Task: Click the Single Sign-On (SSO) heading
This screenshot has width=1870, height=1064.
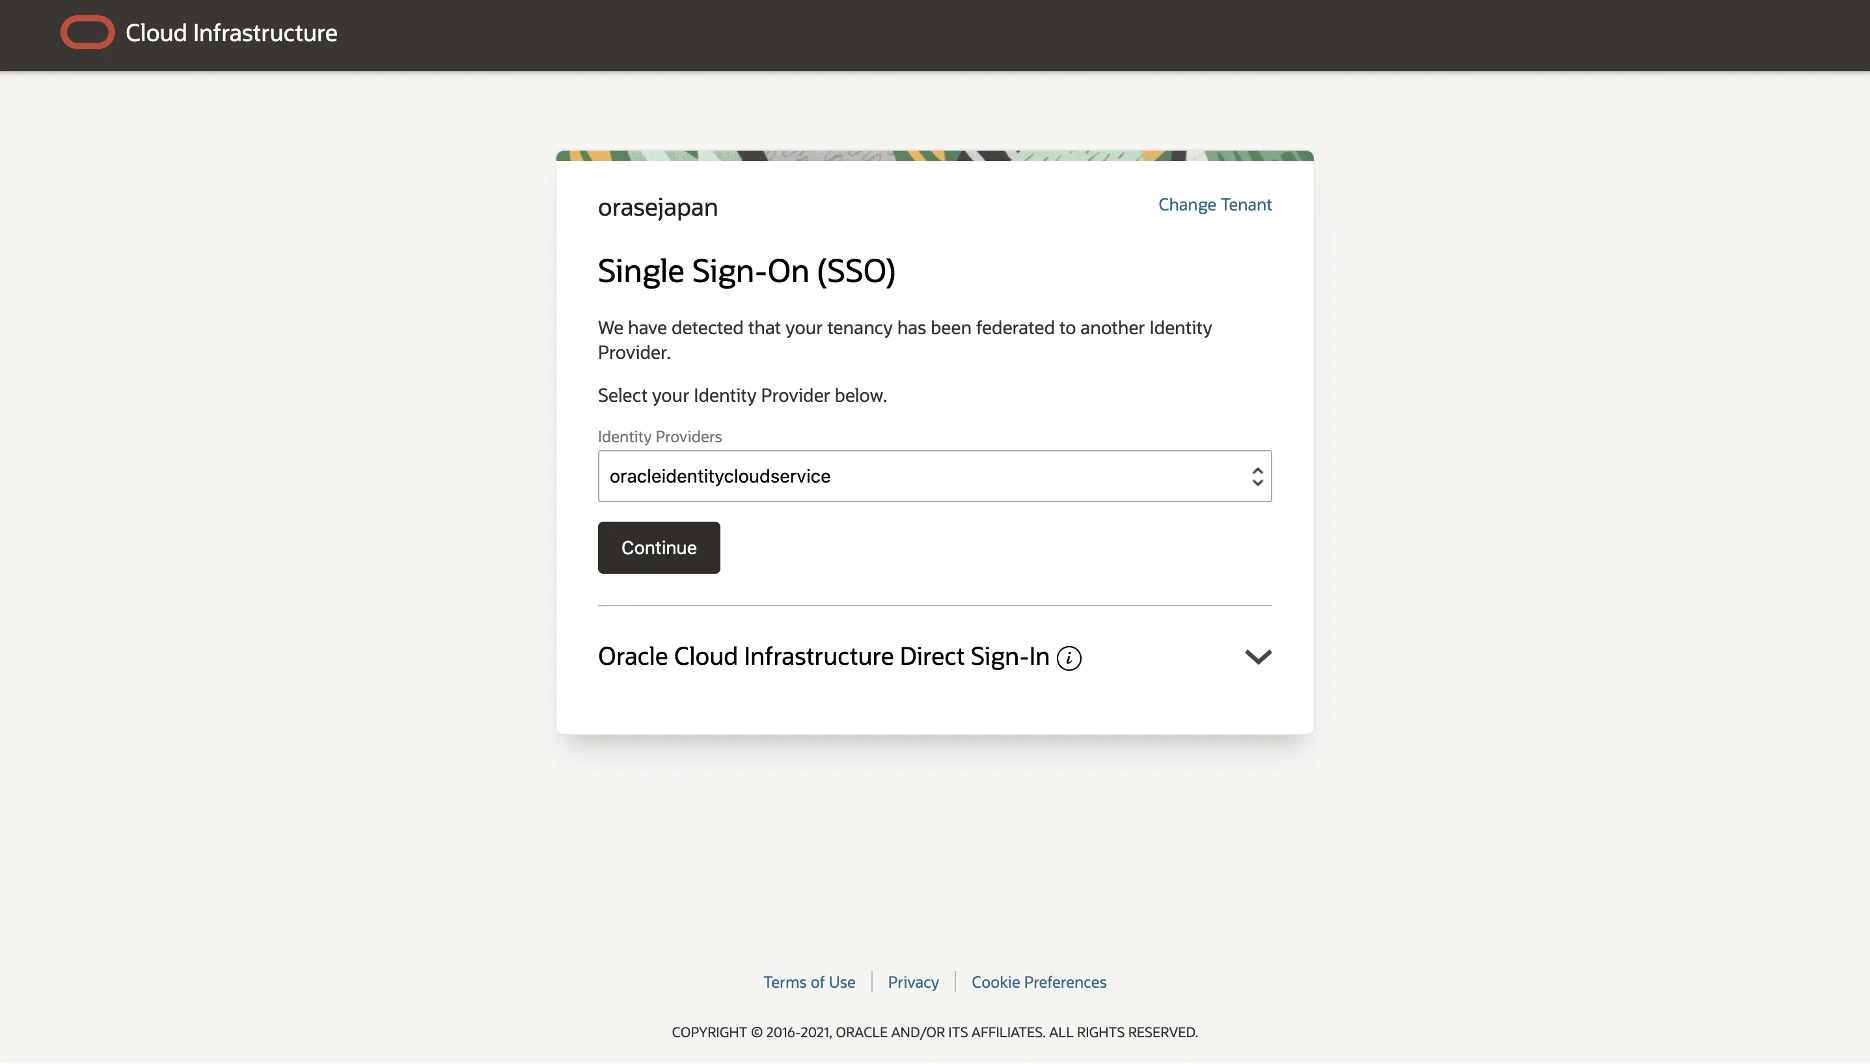Action: [x=746, y=271]
